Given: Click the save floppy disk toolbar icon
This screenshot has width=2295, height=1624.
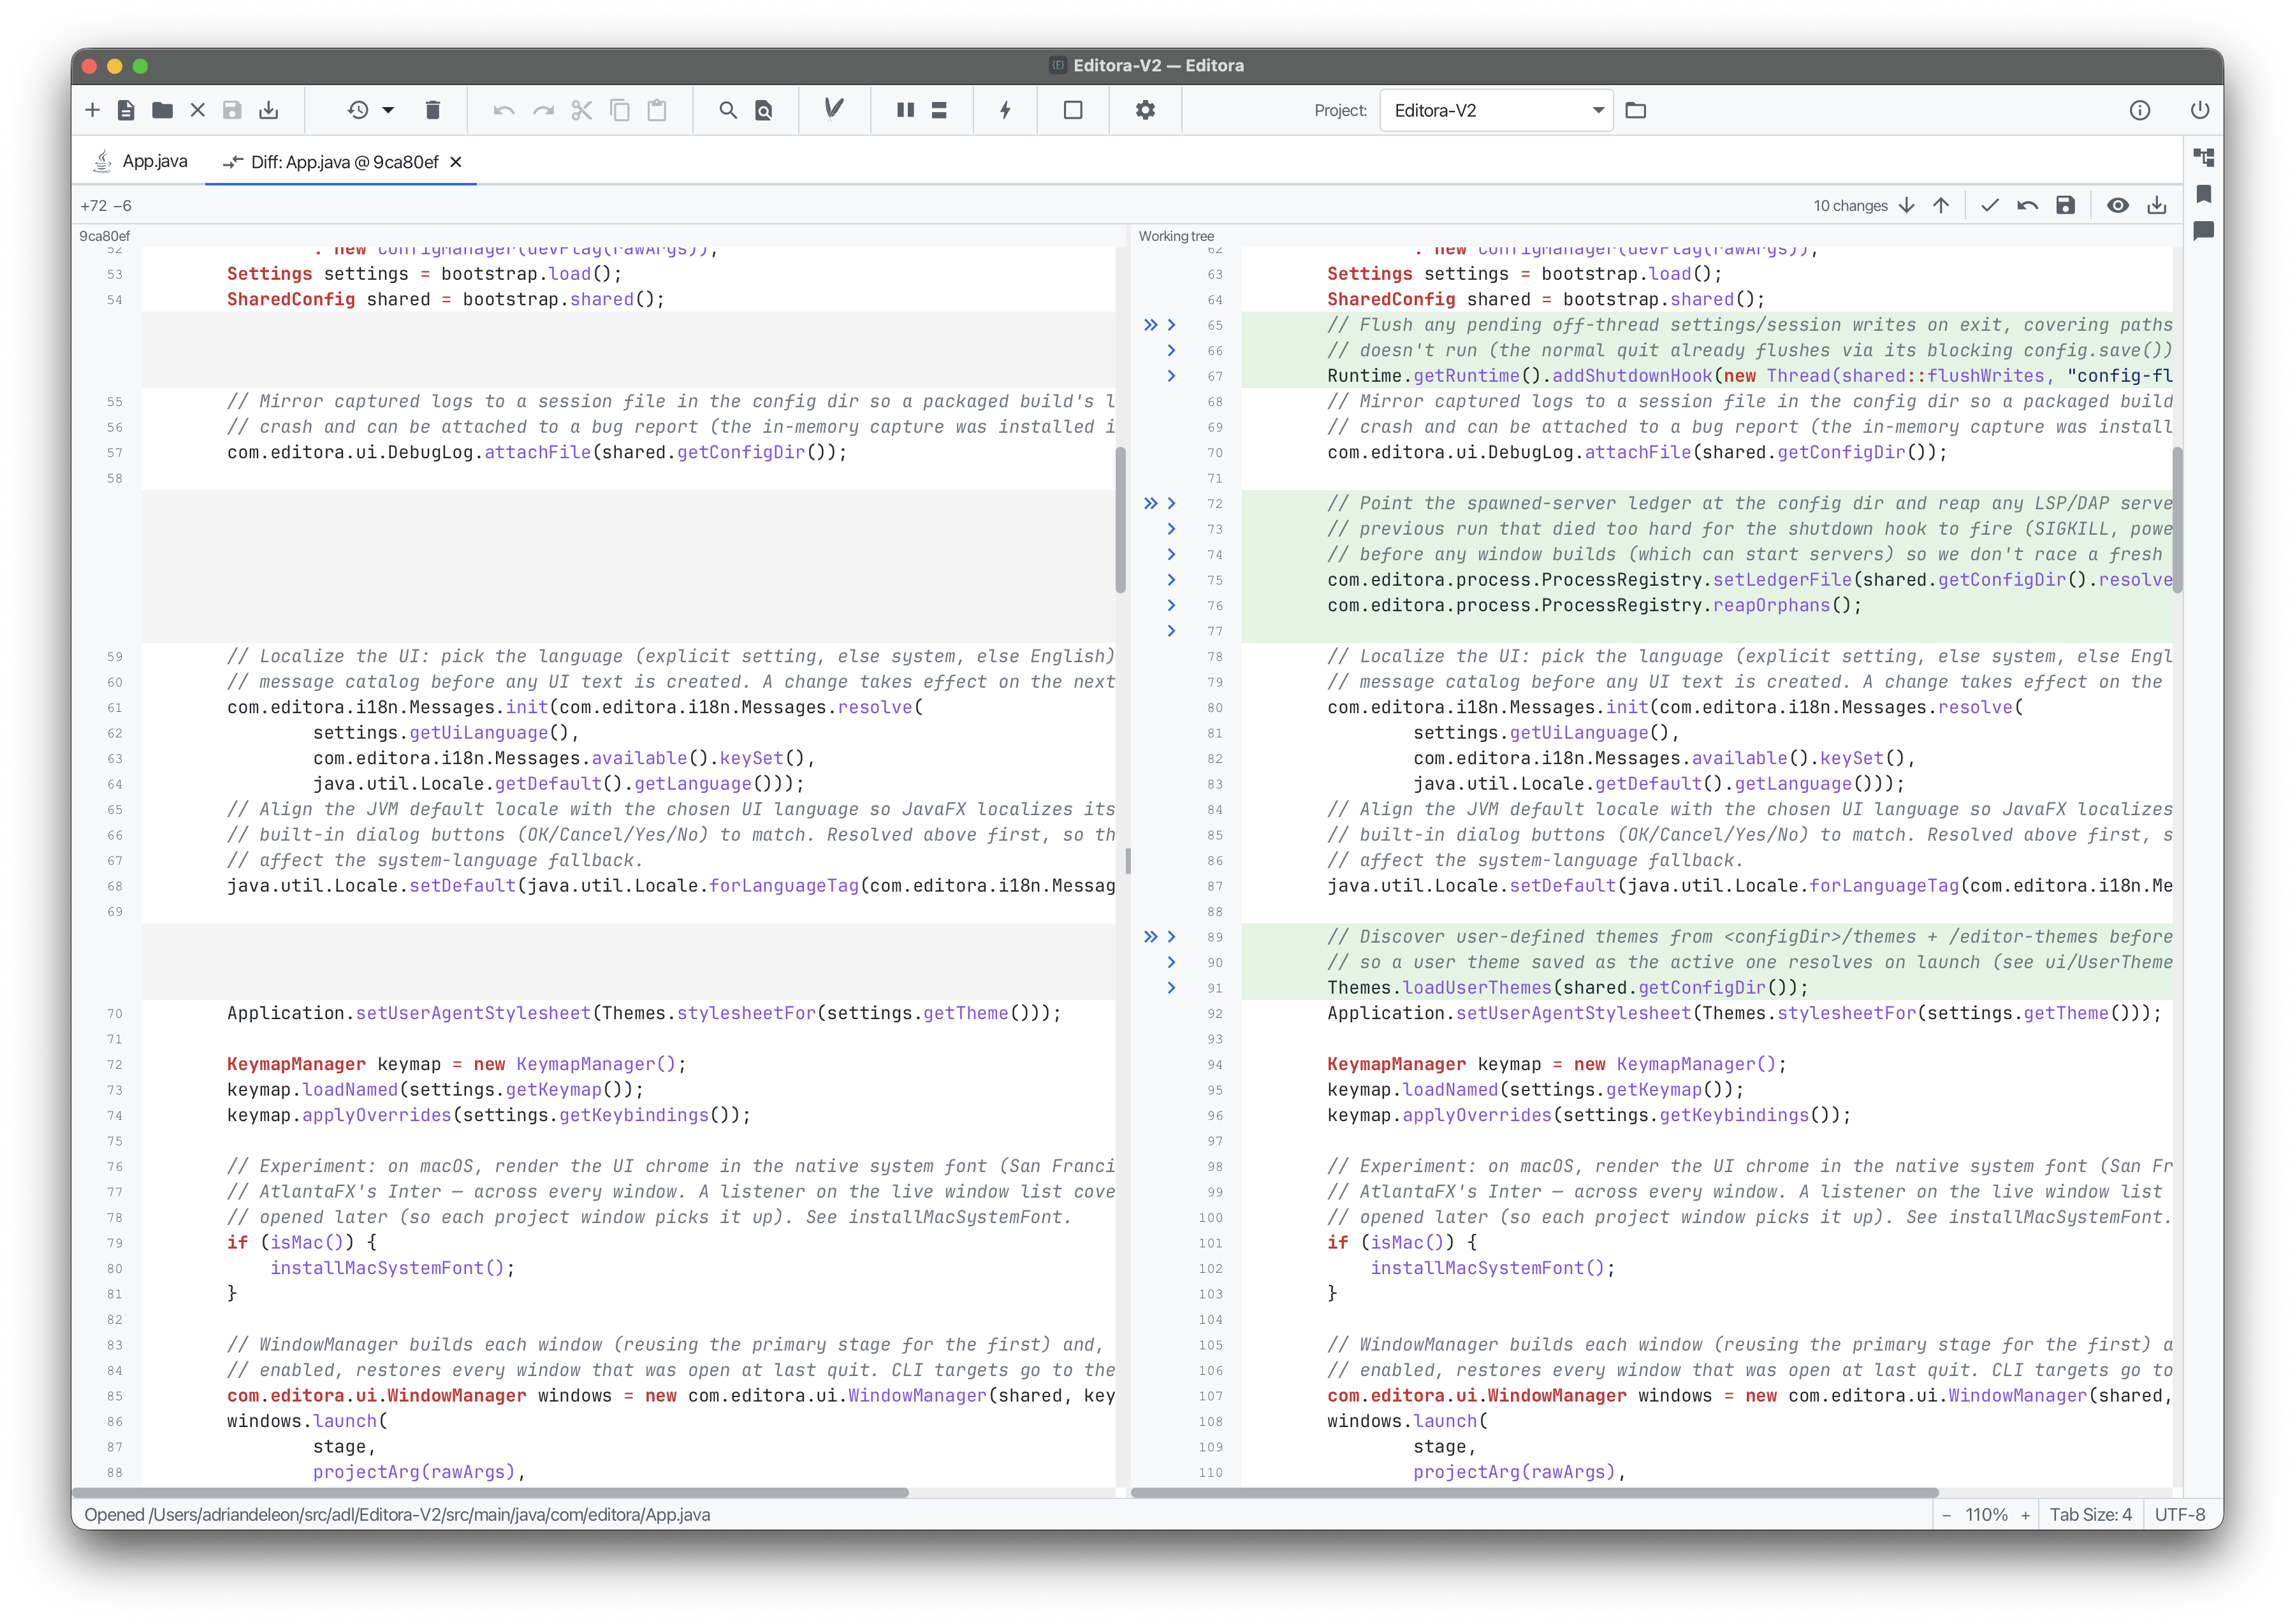Looking at the screenshot, I should pos(232,110).
